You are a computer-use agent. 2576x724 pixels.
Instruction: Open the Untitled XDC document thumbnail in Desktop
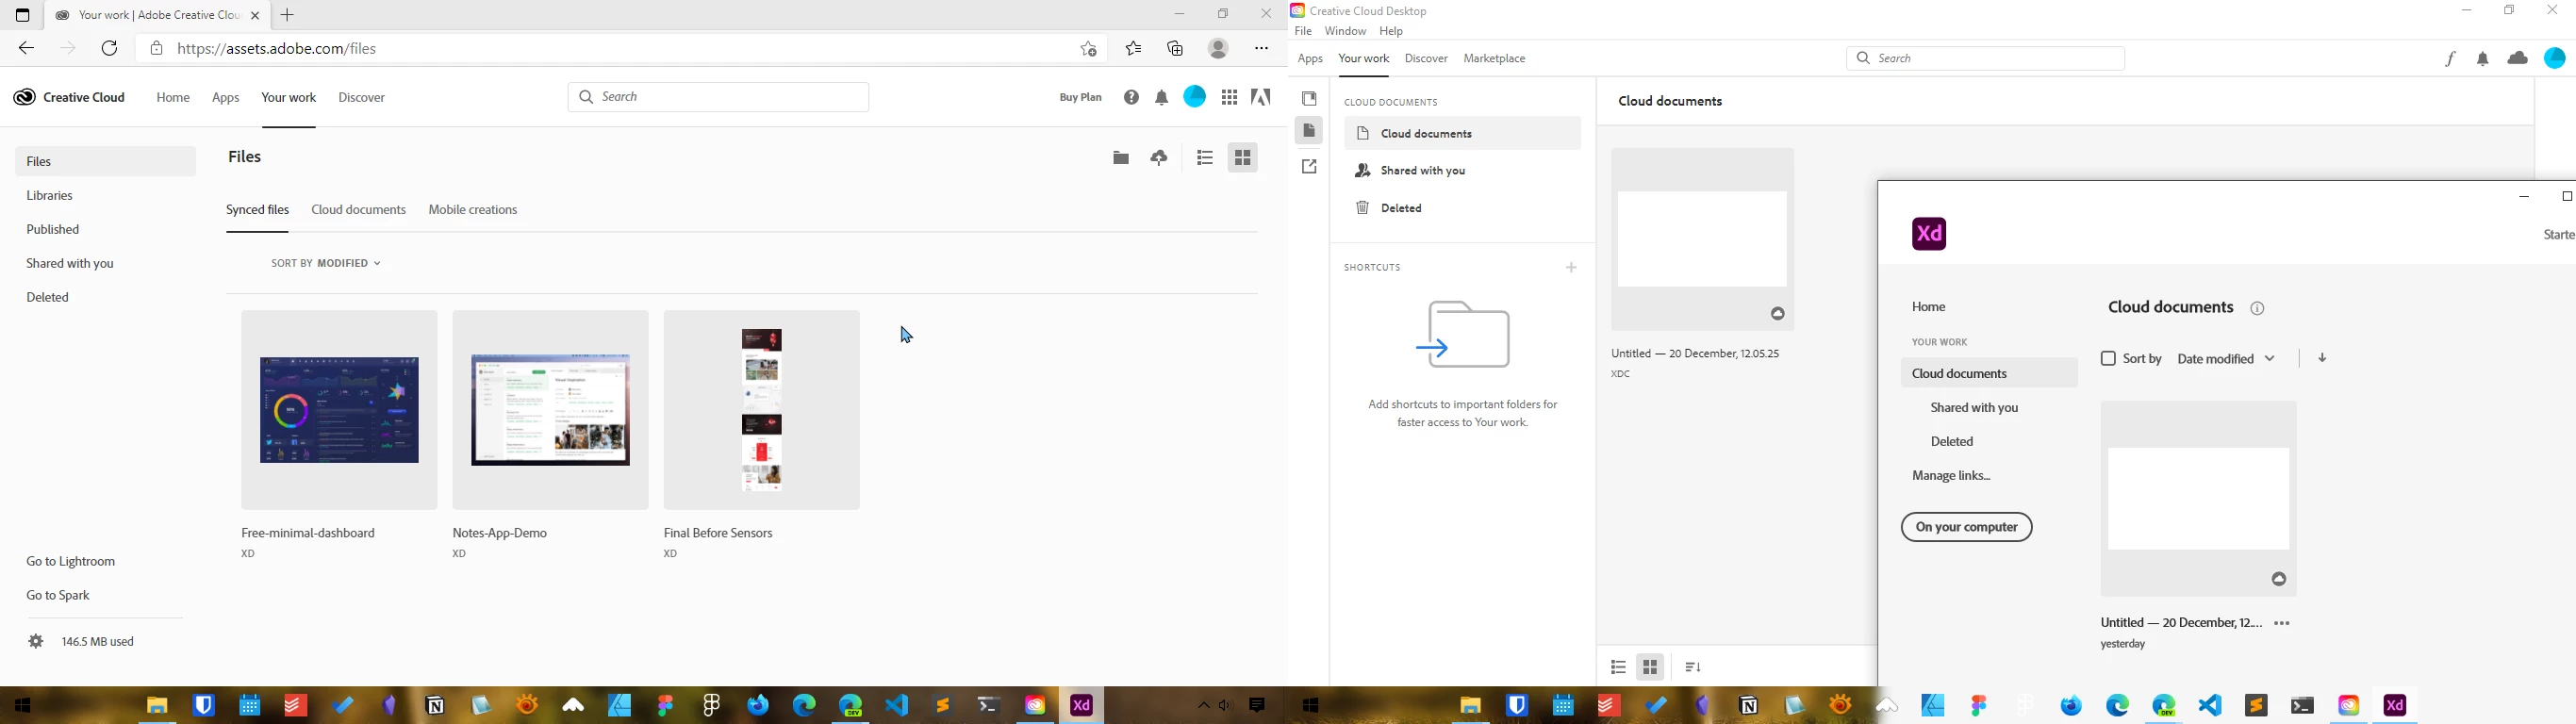pos(1703,239)
